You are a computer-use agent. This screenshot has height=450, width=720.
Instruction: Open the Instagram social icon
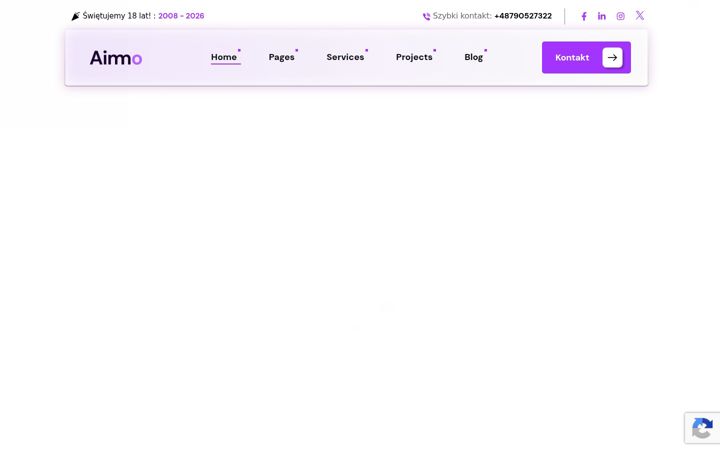(620, 17)
